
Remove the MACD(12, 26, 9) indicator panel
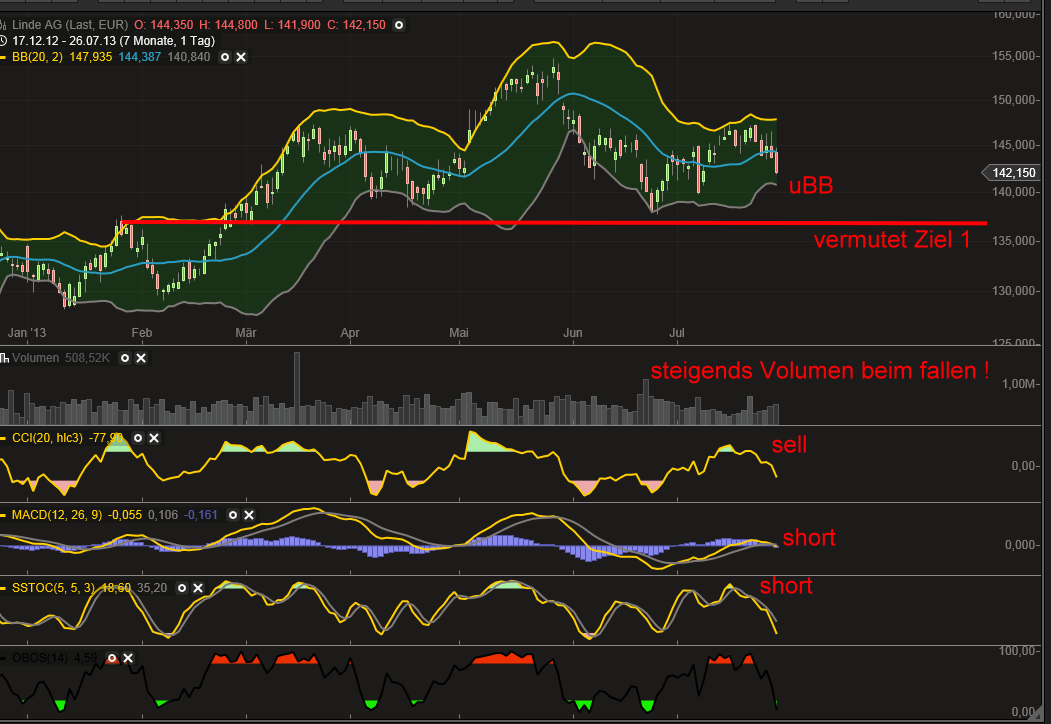[x=249, y=515]
